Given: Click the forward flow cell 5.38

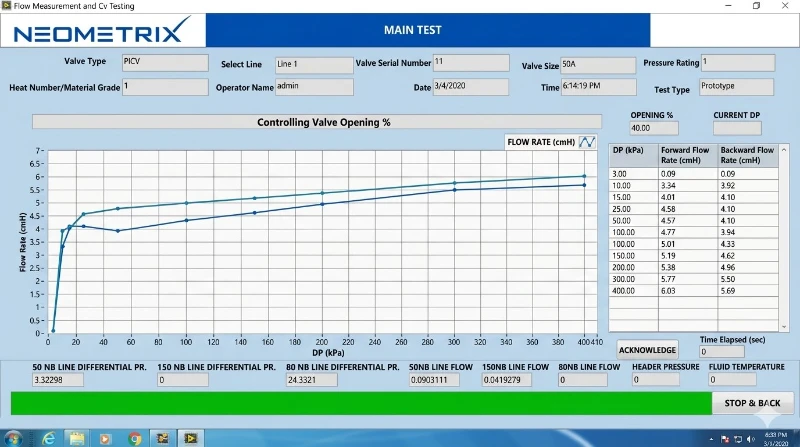Looking at the screenshot, I should tap(688, 267).
